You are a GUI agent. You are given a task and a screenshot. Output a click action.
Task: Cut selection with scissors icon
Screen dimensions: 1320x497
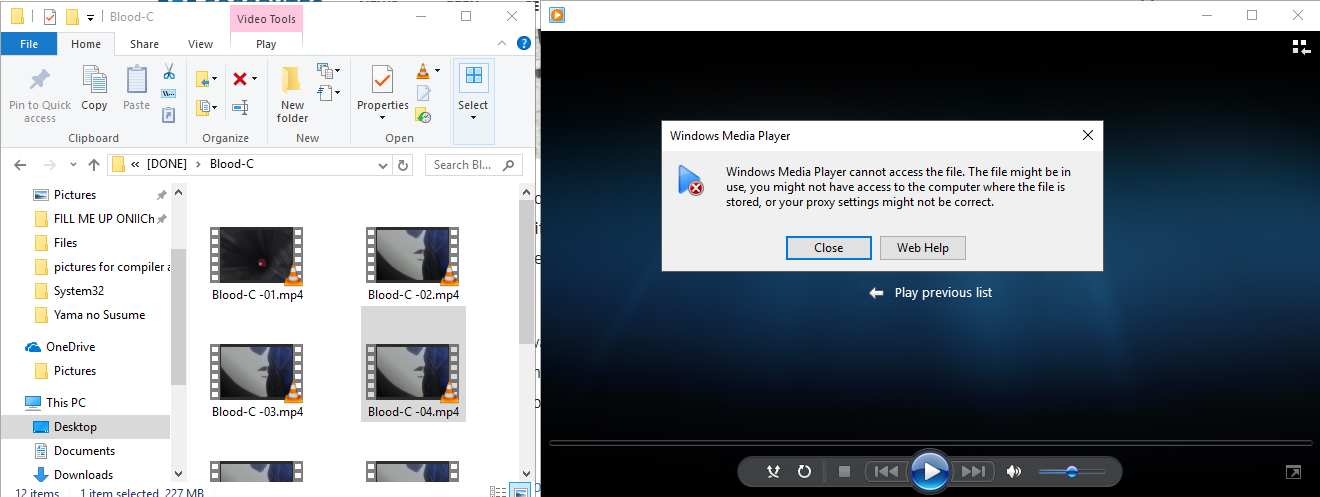[169, 72]
